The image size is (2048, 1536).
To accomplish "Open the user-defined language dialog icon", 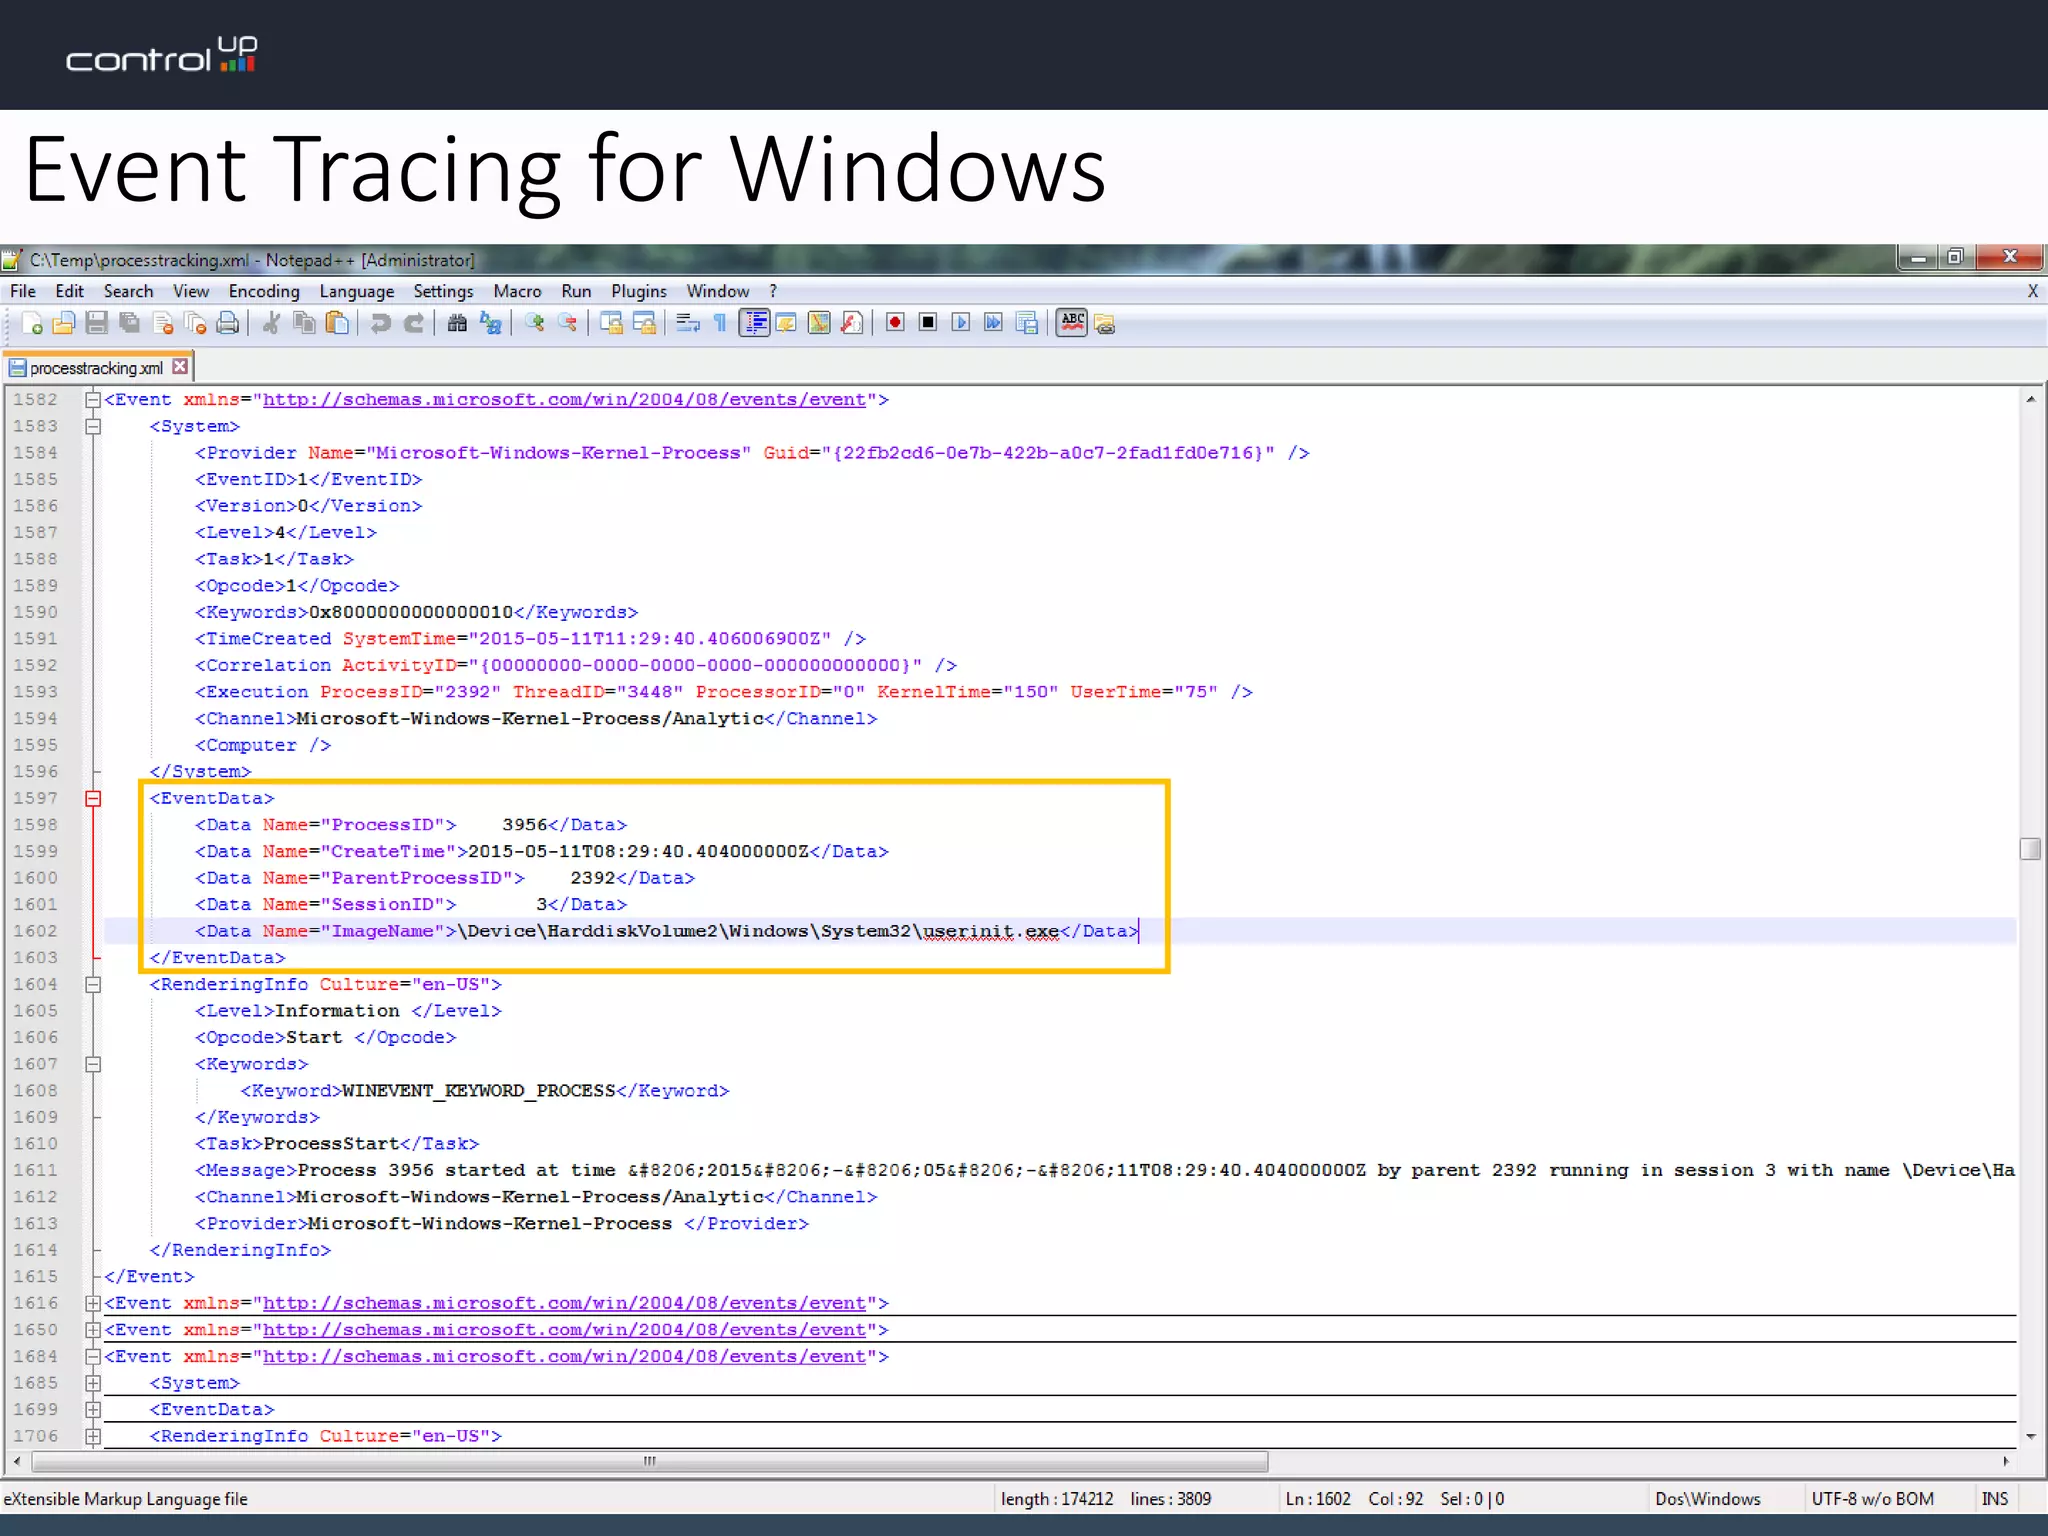I will [x=786, y=323].
